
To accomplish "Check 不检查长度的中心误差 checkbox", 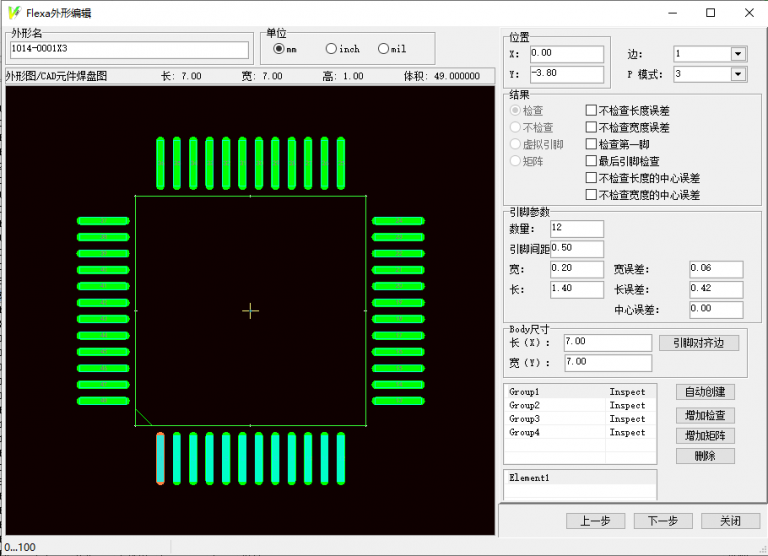I will (591, 178).
